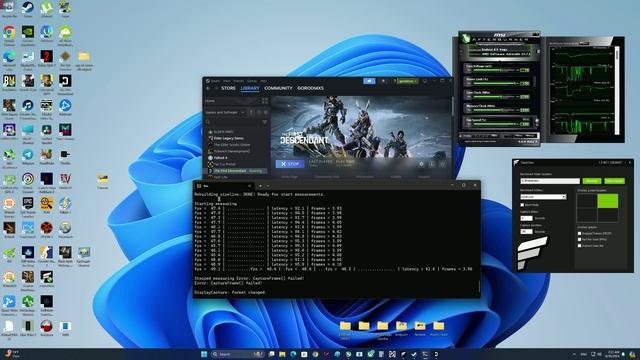The width and height of the screenshot is (640, 360).
Task: Open benchmark hotkey dropdown in FrameView
Action: [x=543, y=197]
